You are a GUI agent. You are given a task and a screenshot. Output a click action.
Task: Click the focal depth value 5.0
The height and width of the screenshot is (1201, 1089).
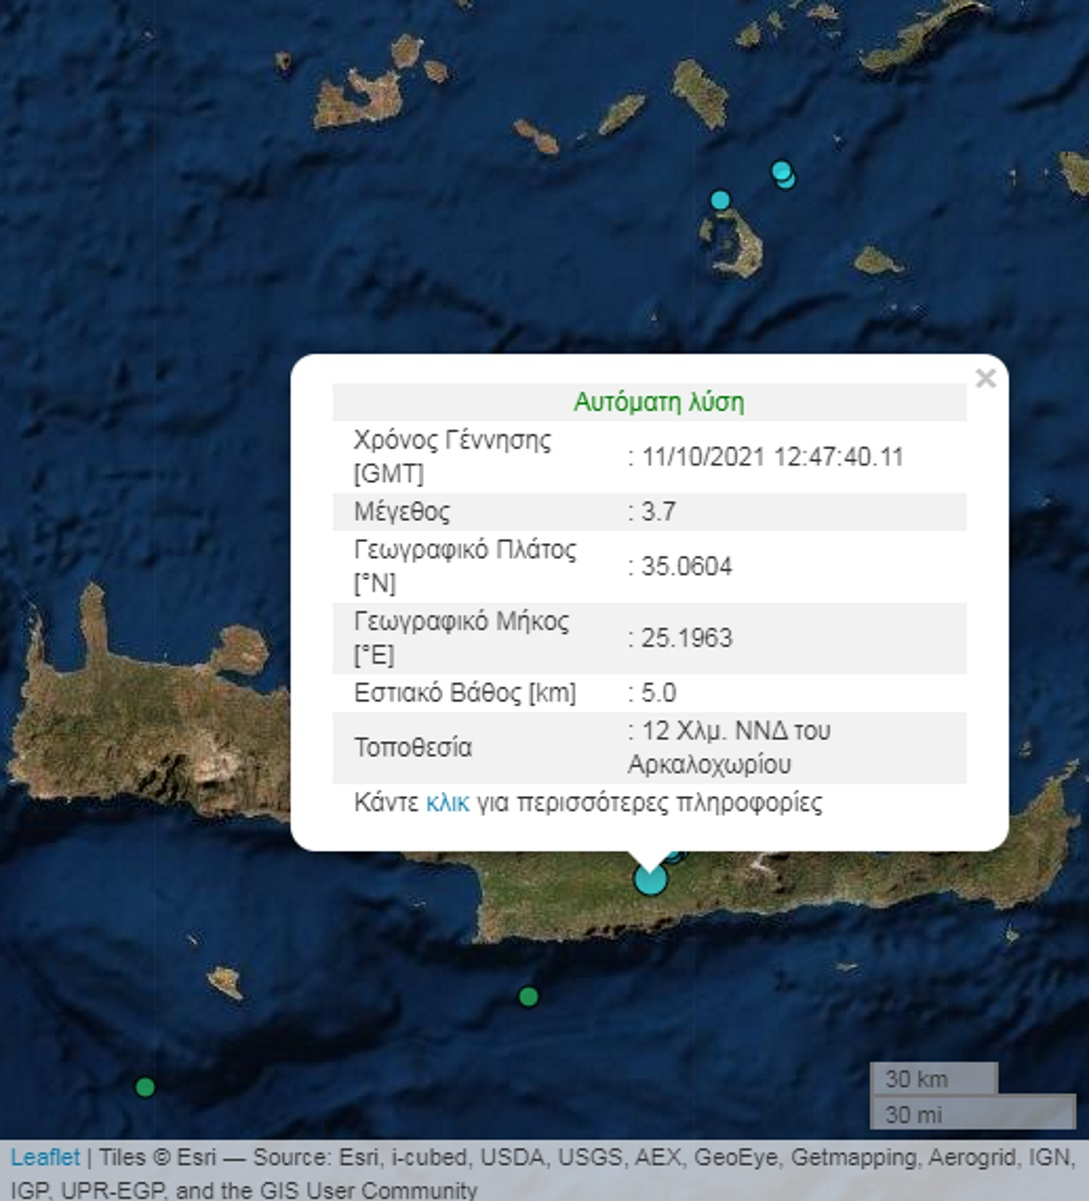658,693
